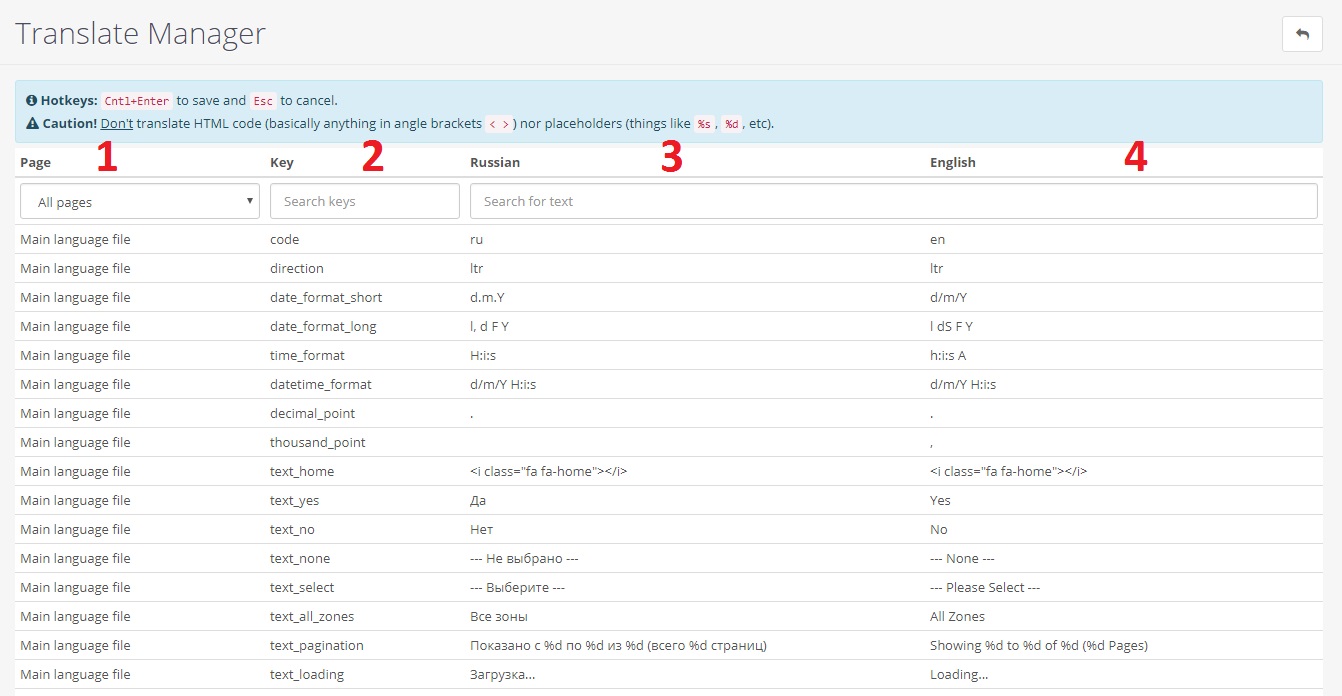
Task: Click the back arrow button in the header
Action: (1302, 34)
